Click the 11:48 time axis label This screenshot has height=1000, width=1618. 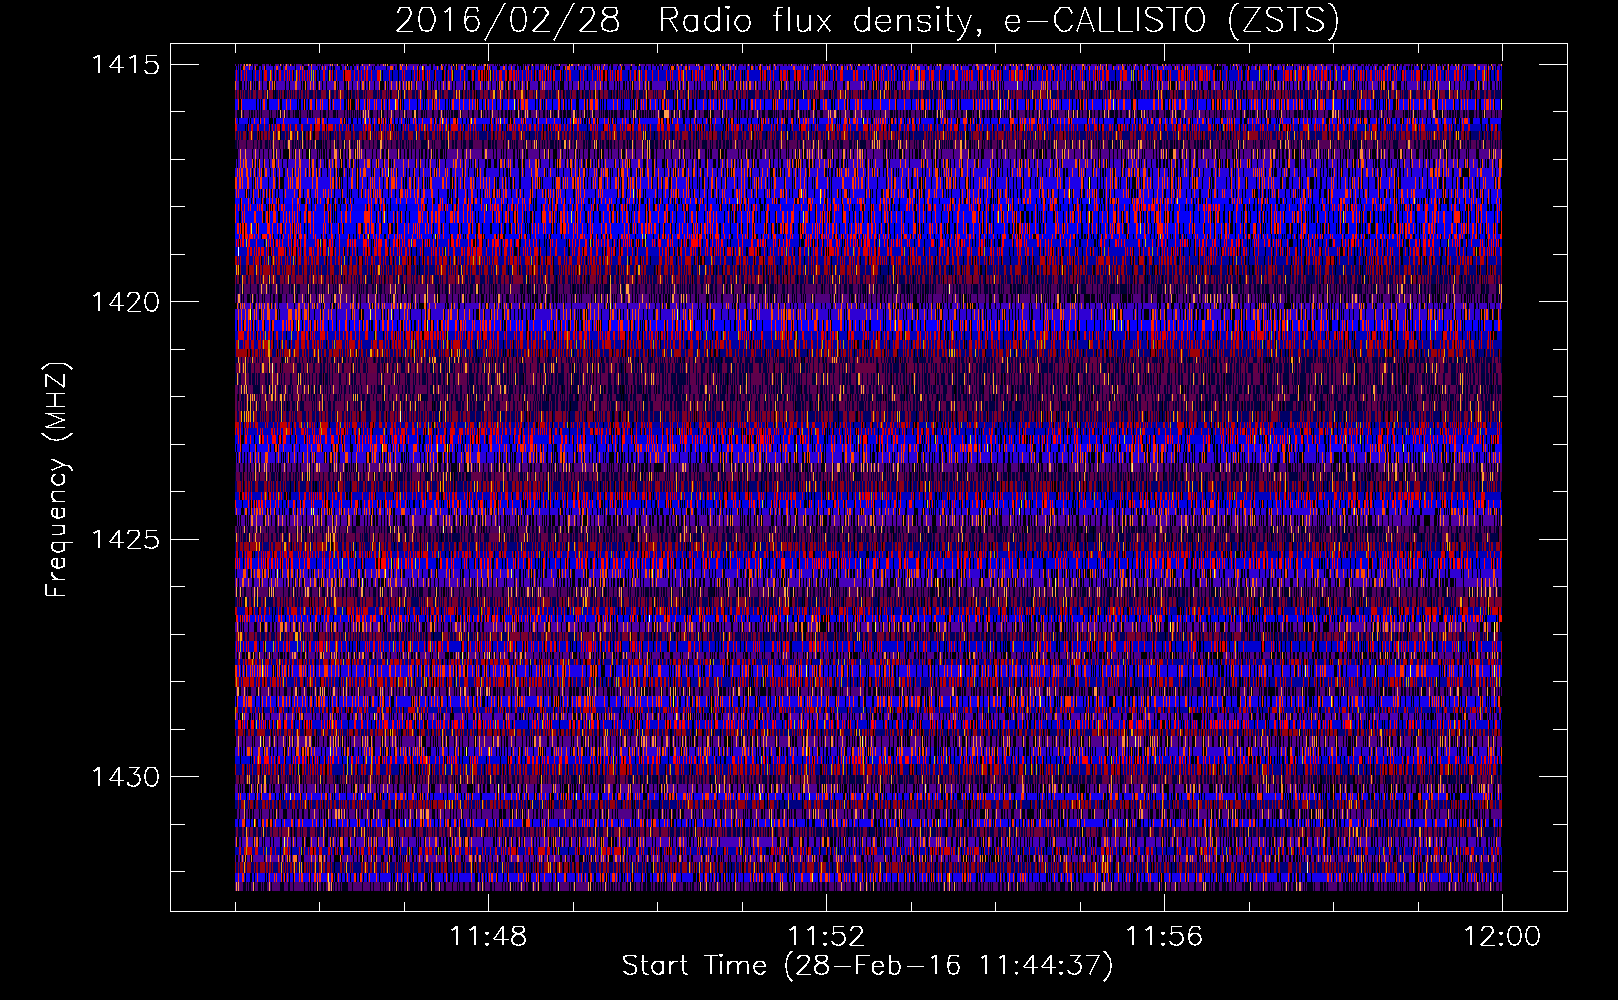[x=488, y=937]
